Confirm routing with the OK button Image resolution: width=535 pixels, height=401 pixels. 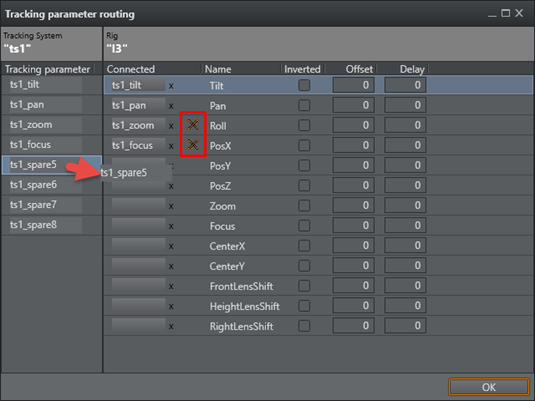tap(489, 387)
